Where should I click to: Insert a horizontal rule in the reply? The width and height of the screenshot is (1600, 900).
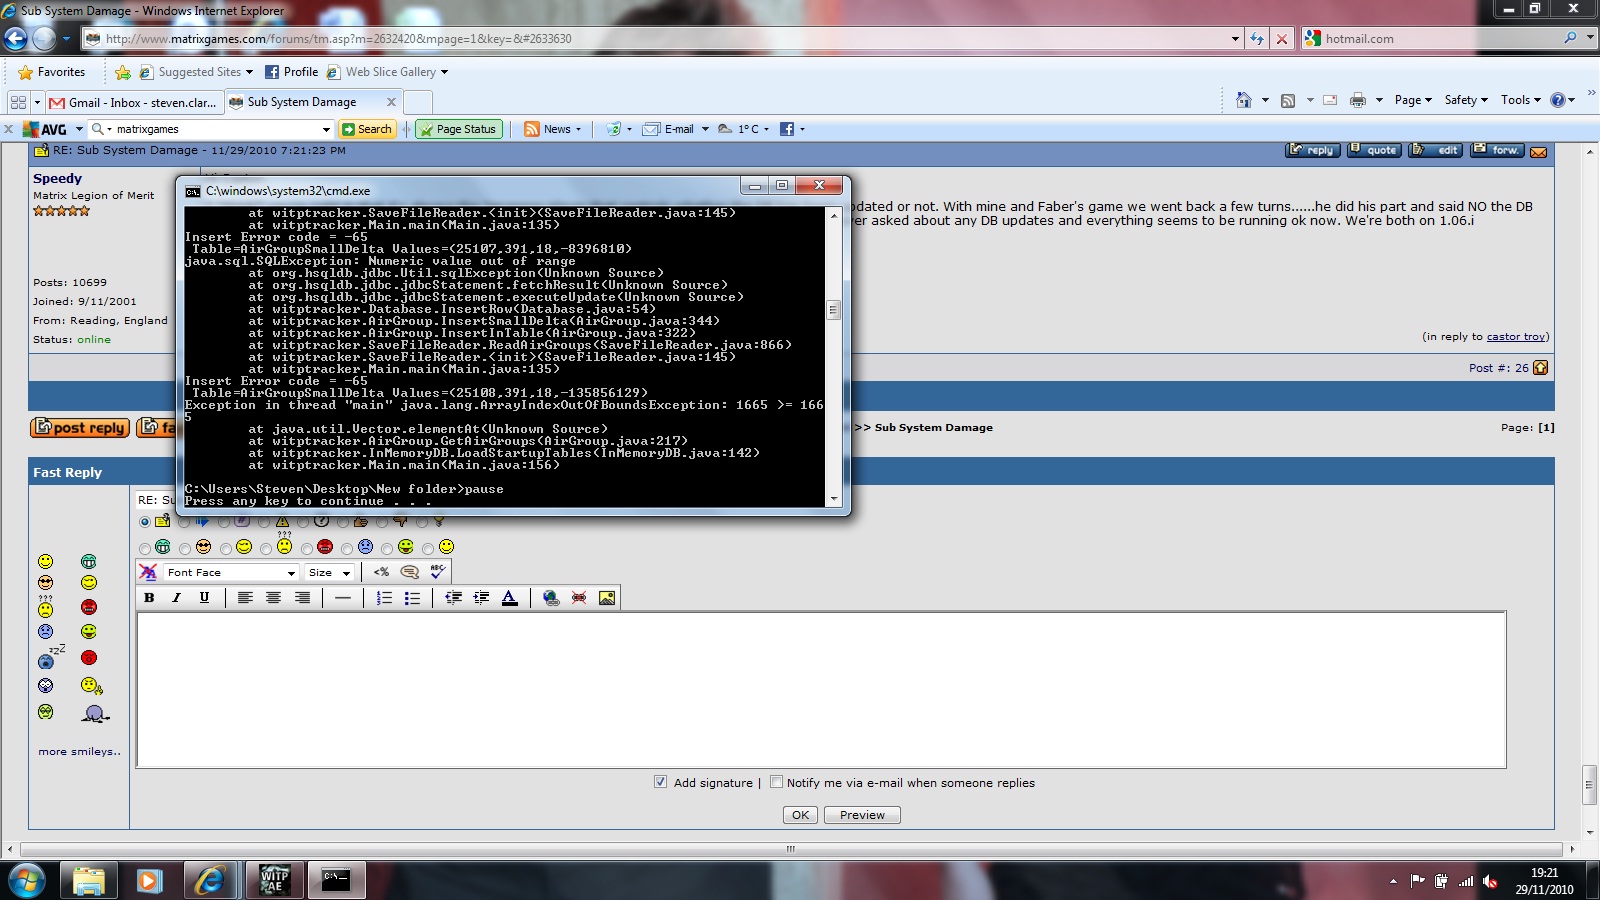point(343,598)
